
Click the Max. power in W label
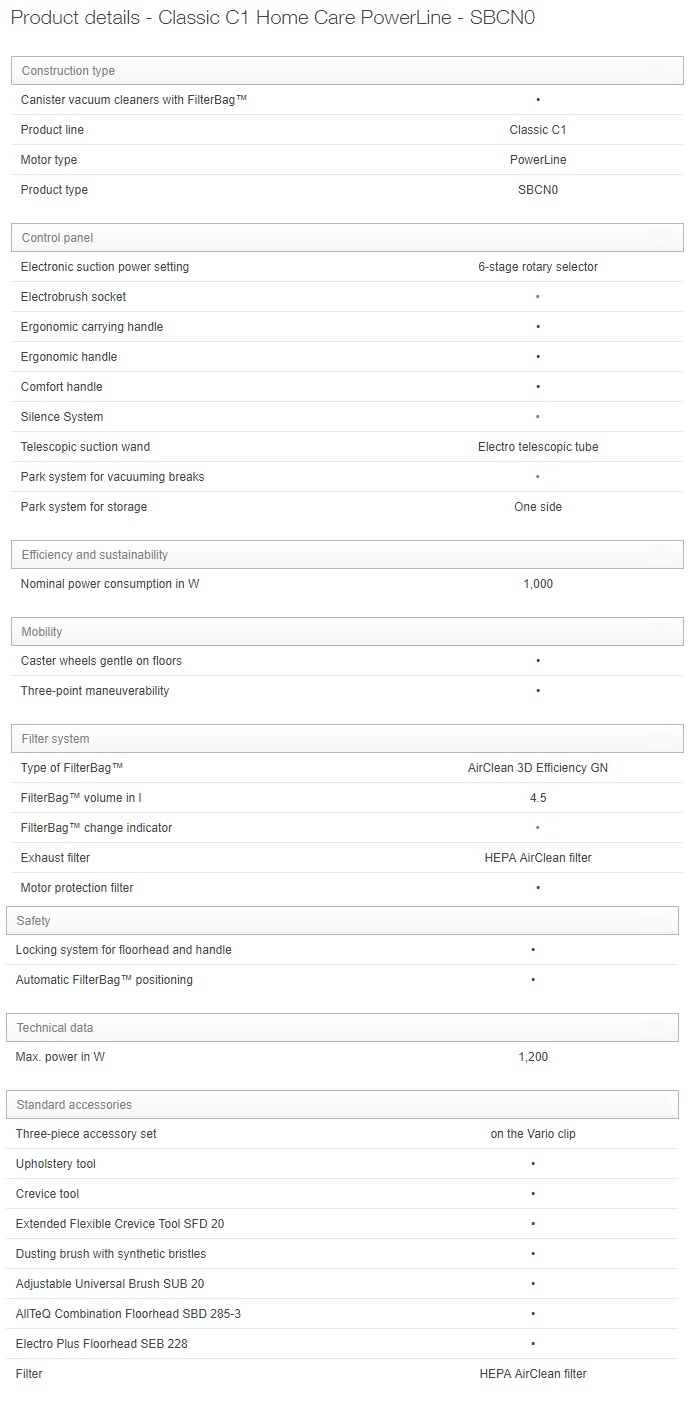pyautogui.click(x=60, y=1057)
